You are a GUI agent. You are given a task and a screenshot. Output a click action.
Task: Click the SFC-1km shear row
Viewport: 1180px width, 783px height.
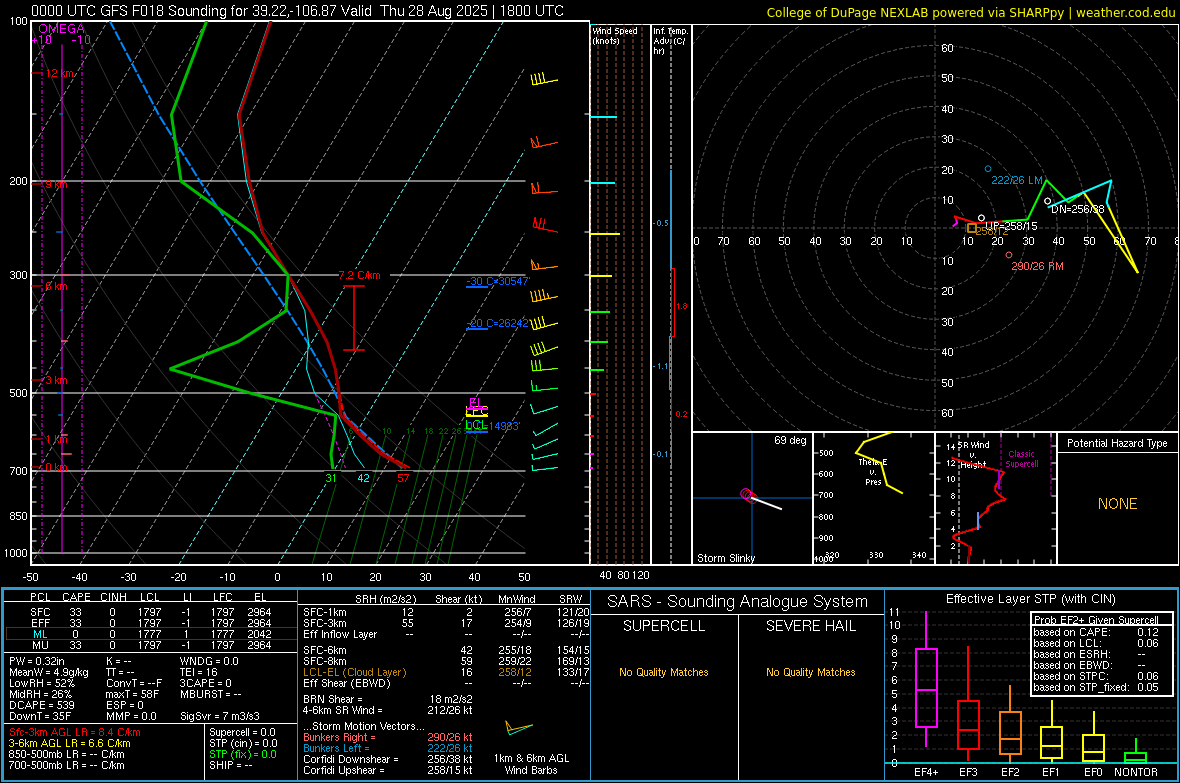pos(446,612)
